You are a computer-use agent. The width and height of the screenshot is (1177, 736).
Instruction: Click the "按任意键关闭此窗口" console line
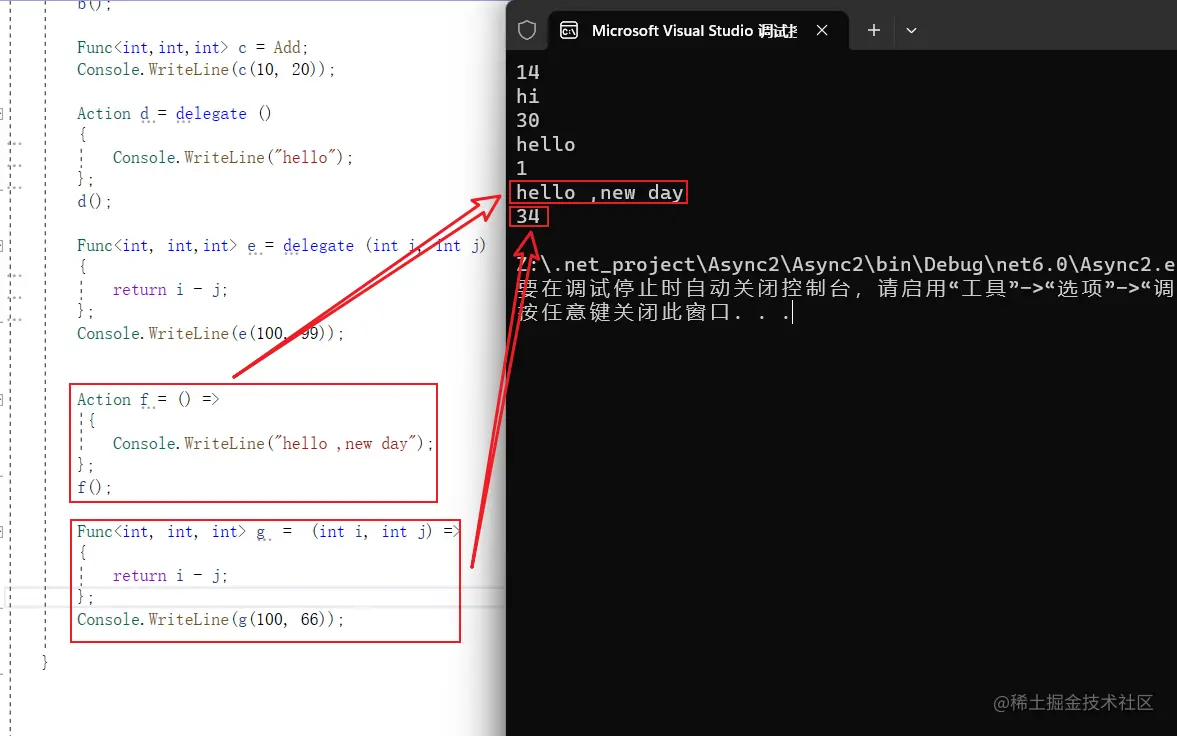(x=653, y=312)
